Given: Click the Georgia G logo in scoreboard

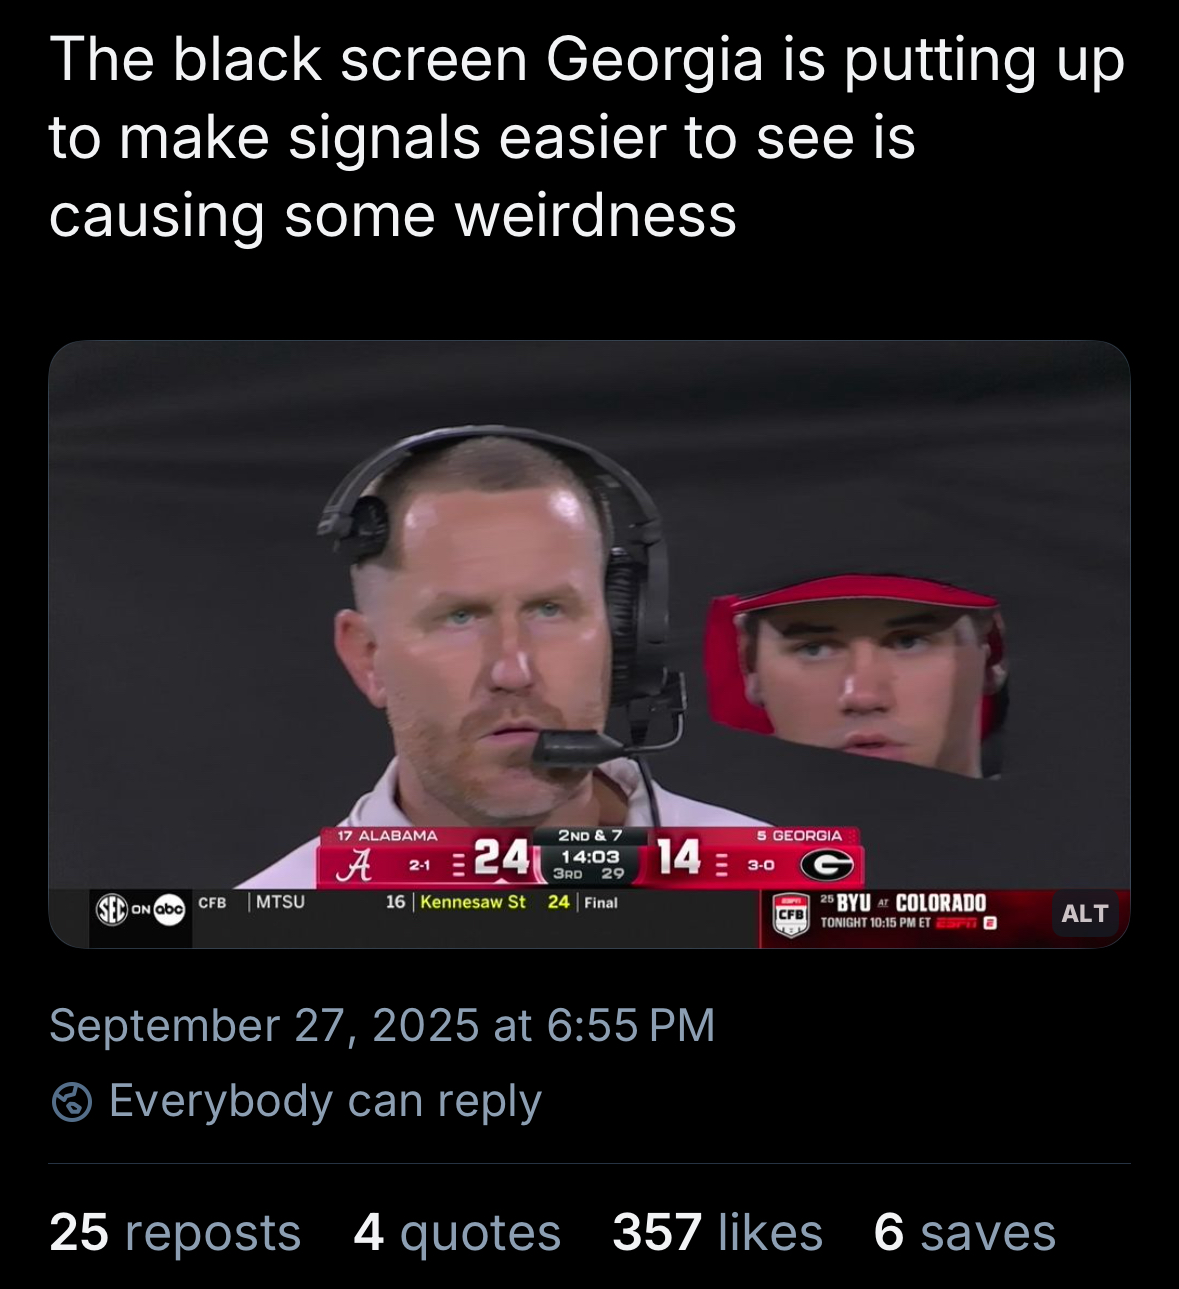Looking at the screenshot, I should 826,864.
